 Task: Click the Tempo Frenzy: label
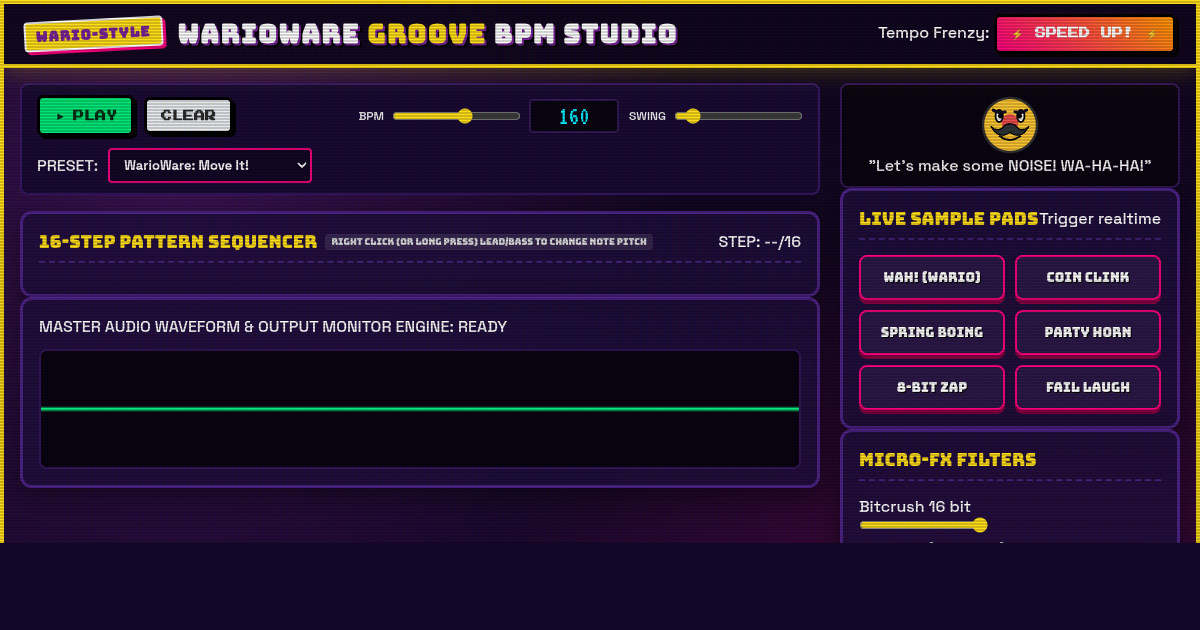tap(934, 33)
